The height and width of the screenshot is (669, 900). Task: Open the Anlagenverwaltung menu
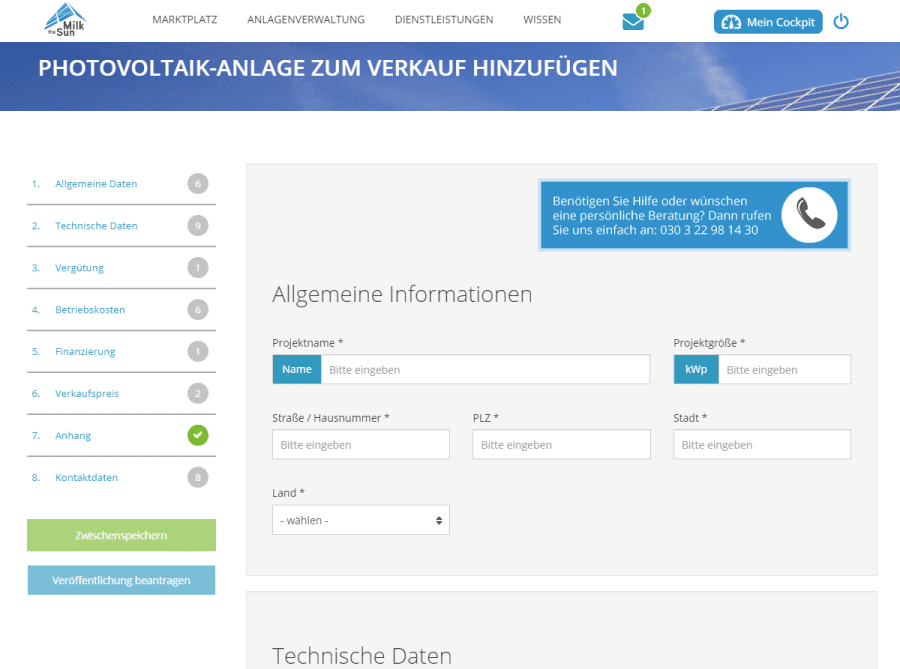pos(306,20)
